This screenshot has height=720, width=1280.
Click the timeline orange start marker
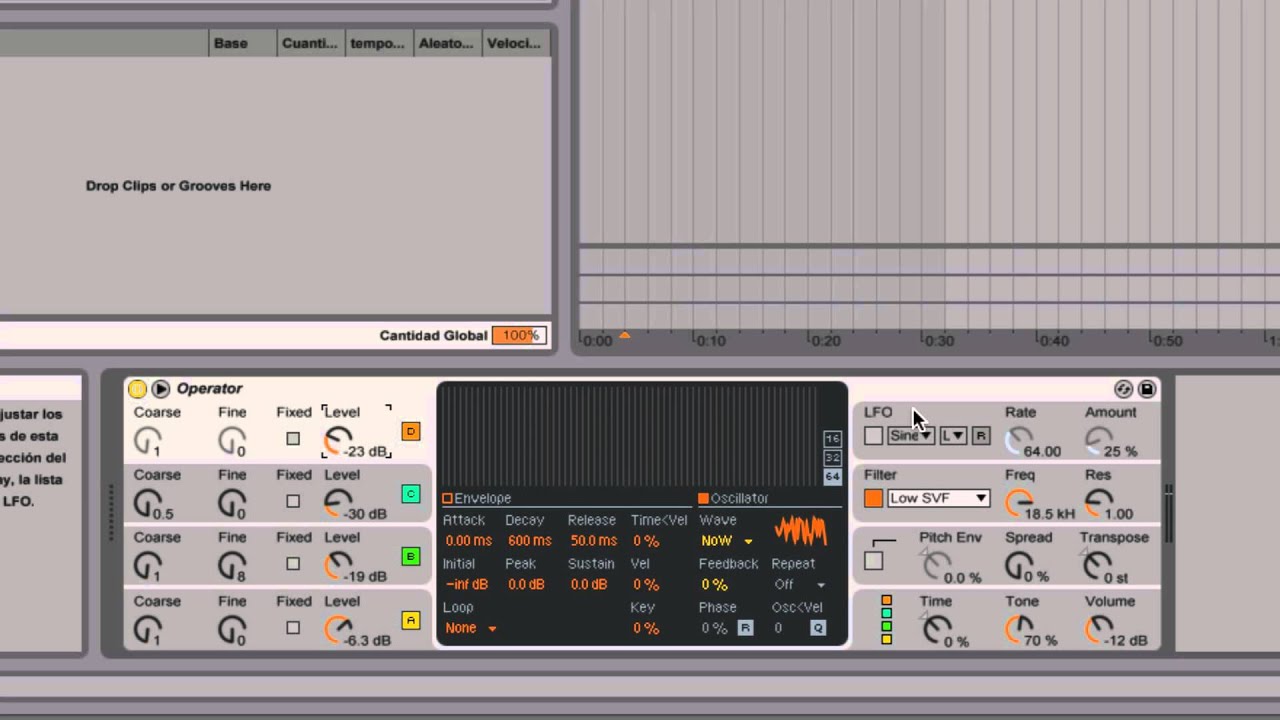click(x=625, y=336)
